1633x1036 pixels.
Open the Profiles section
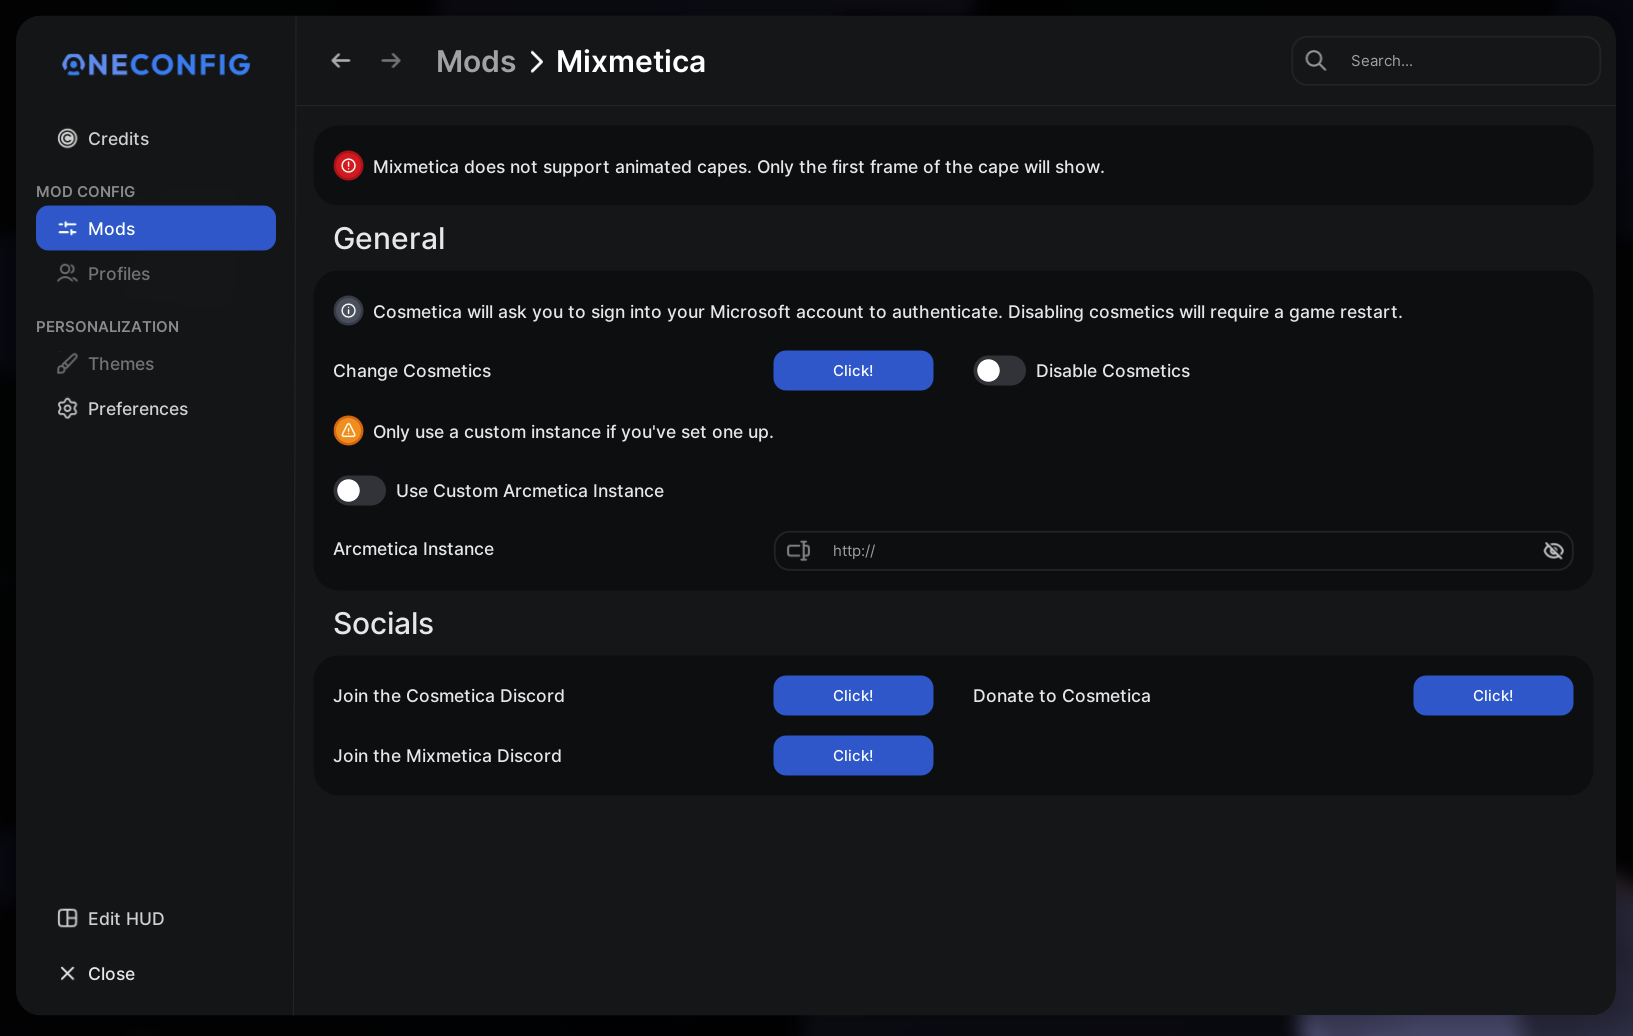[118, 274]
